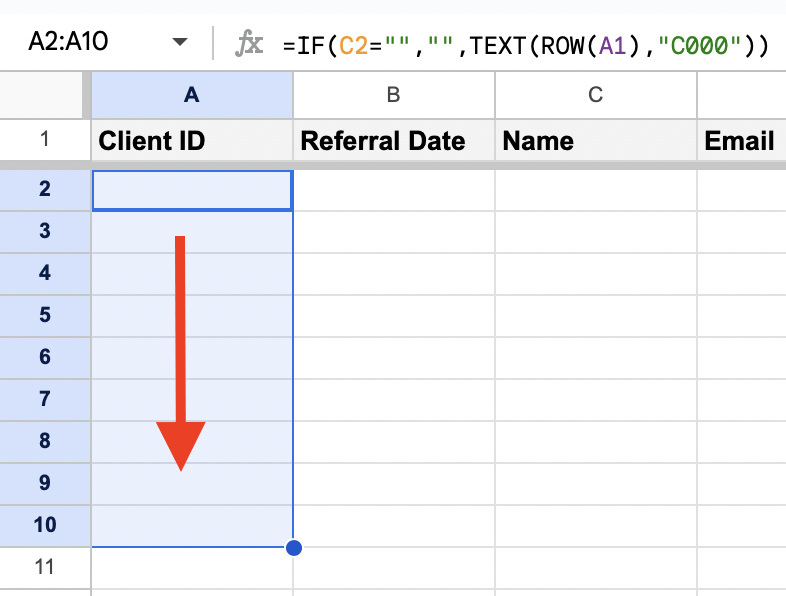Select row 2 header

coord(45,189)
